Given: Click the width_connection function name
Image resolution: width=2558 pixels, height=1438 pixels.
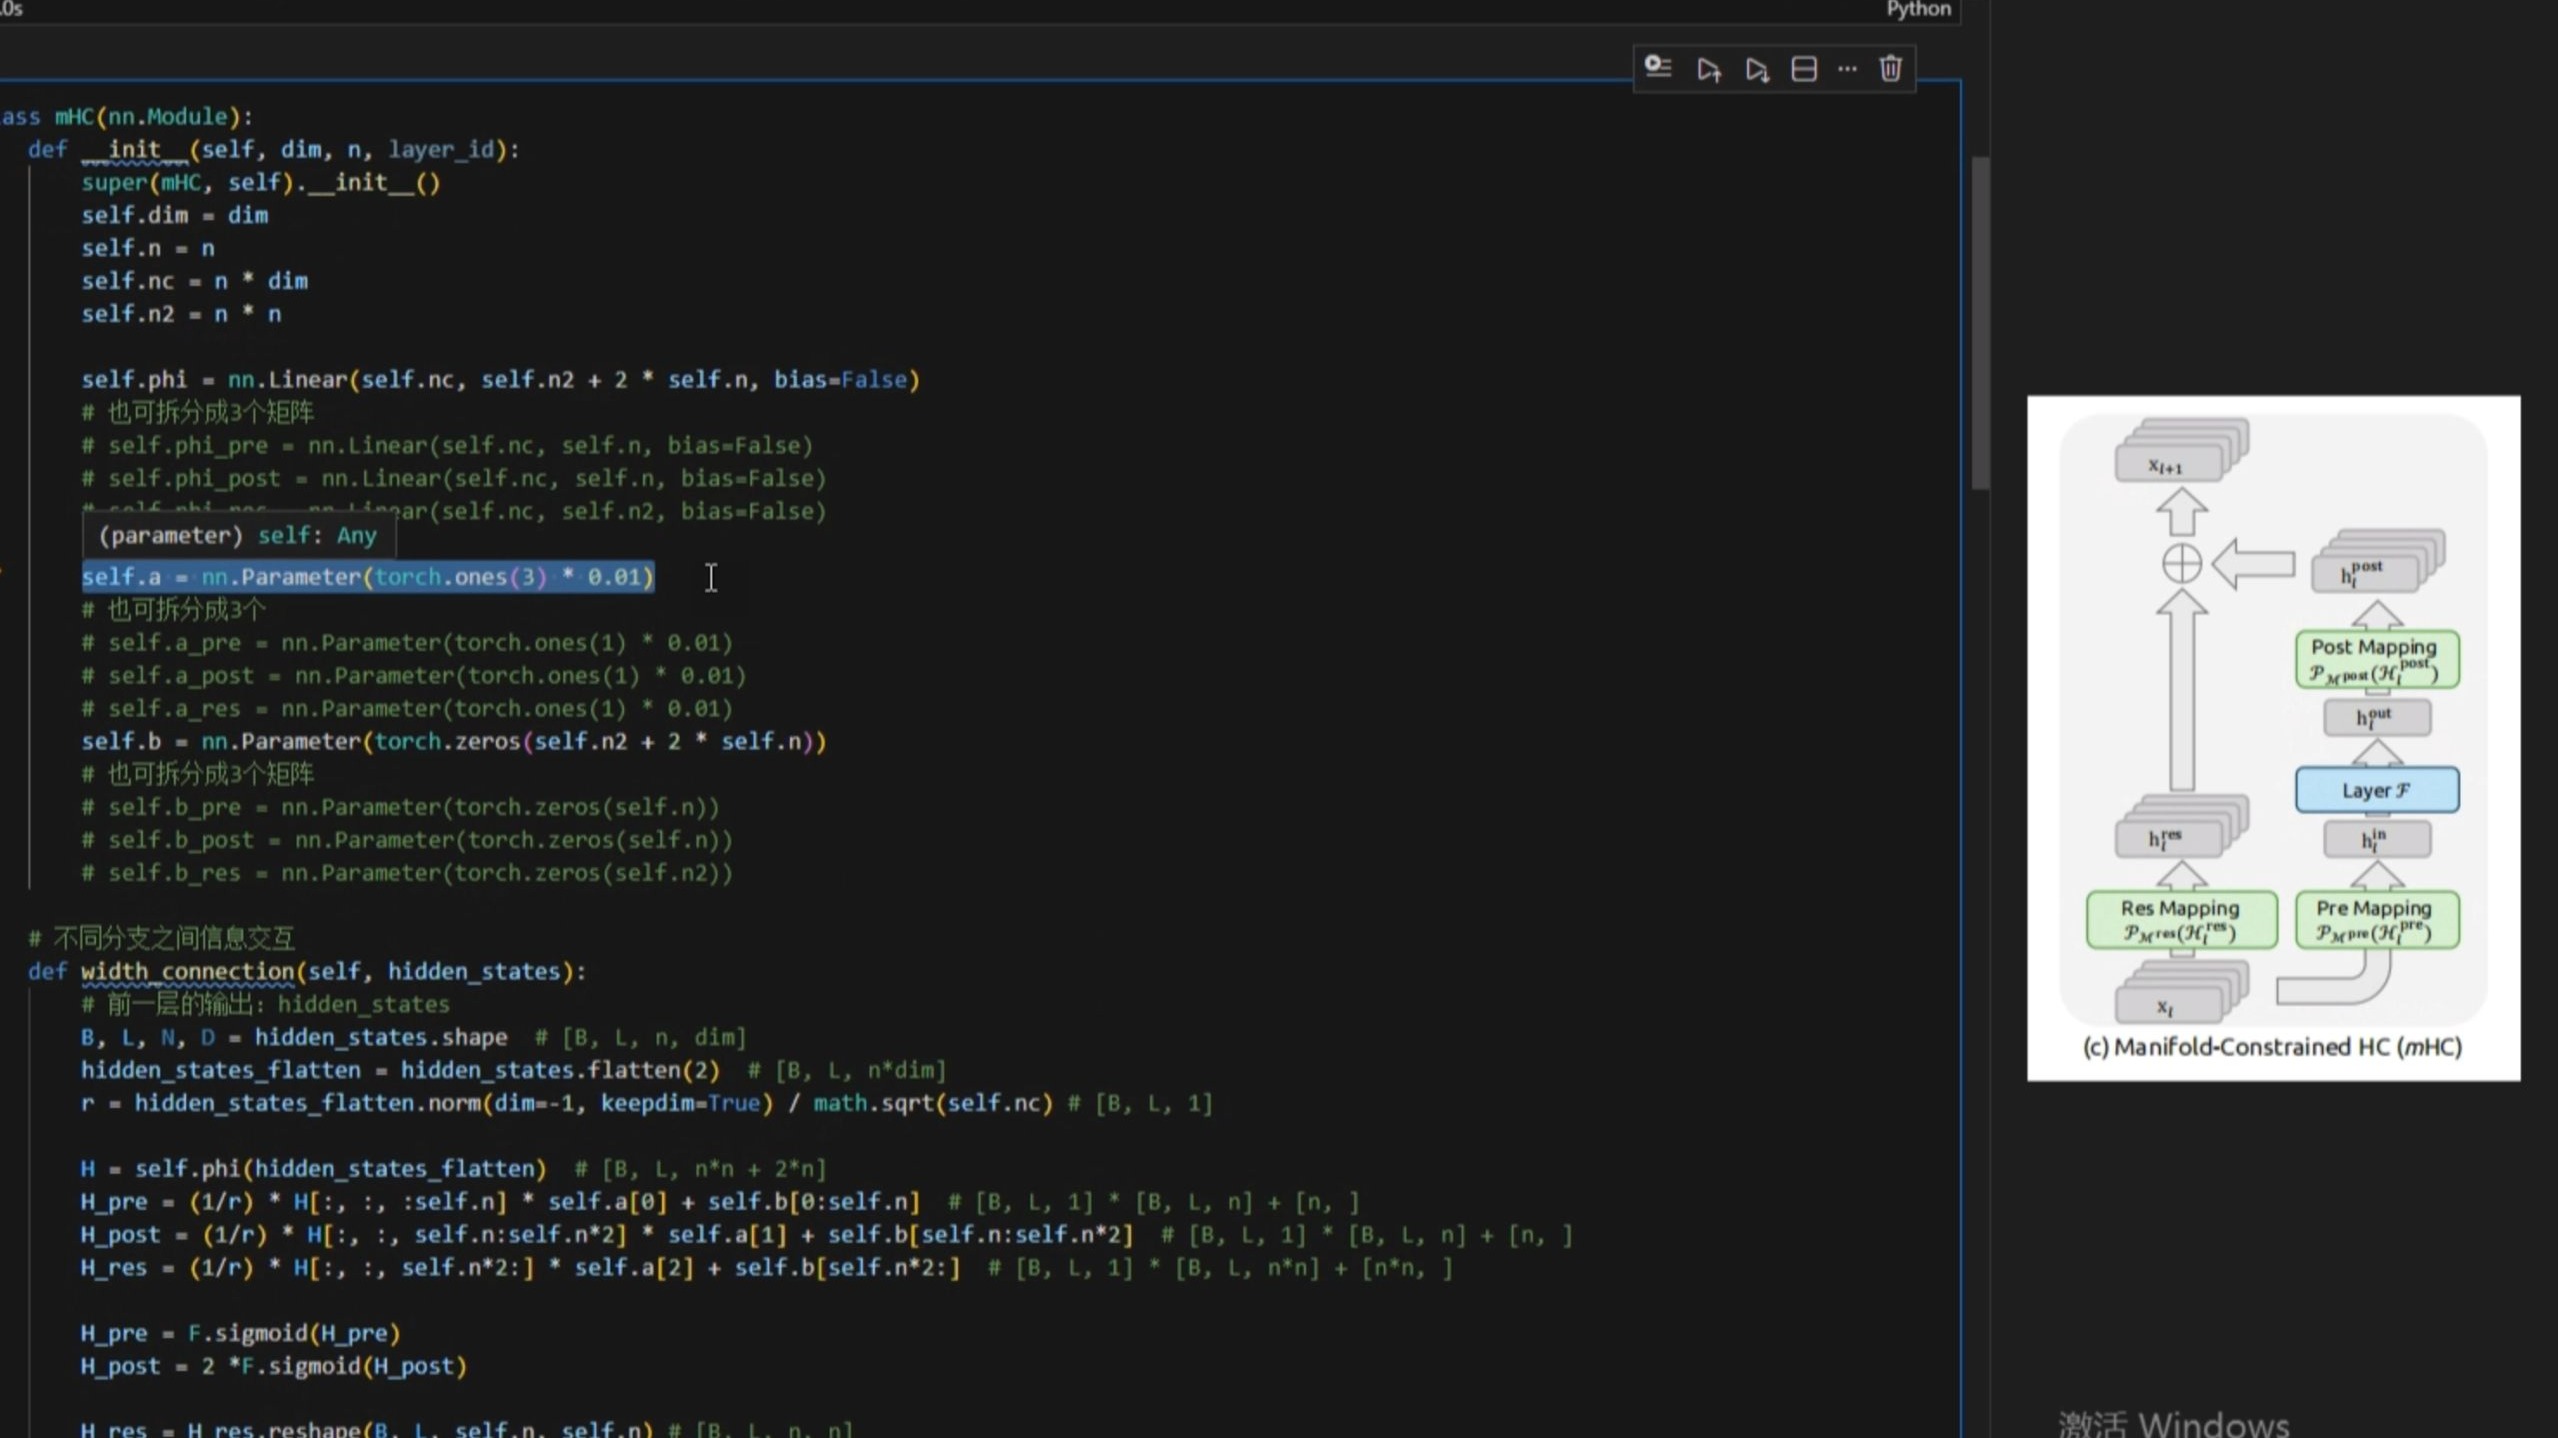Looking at the screenshot, I should point(187,971).
